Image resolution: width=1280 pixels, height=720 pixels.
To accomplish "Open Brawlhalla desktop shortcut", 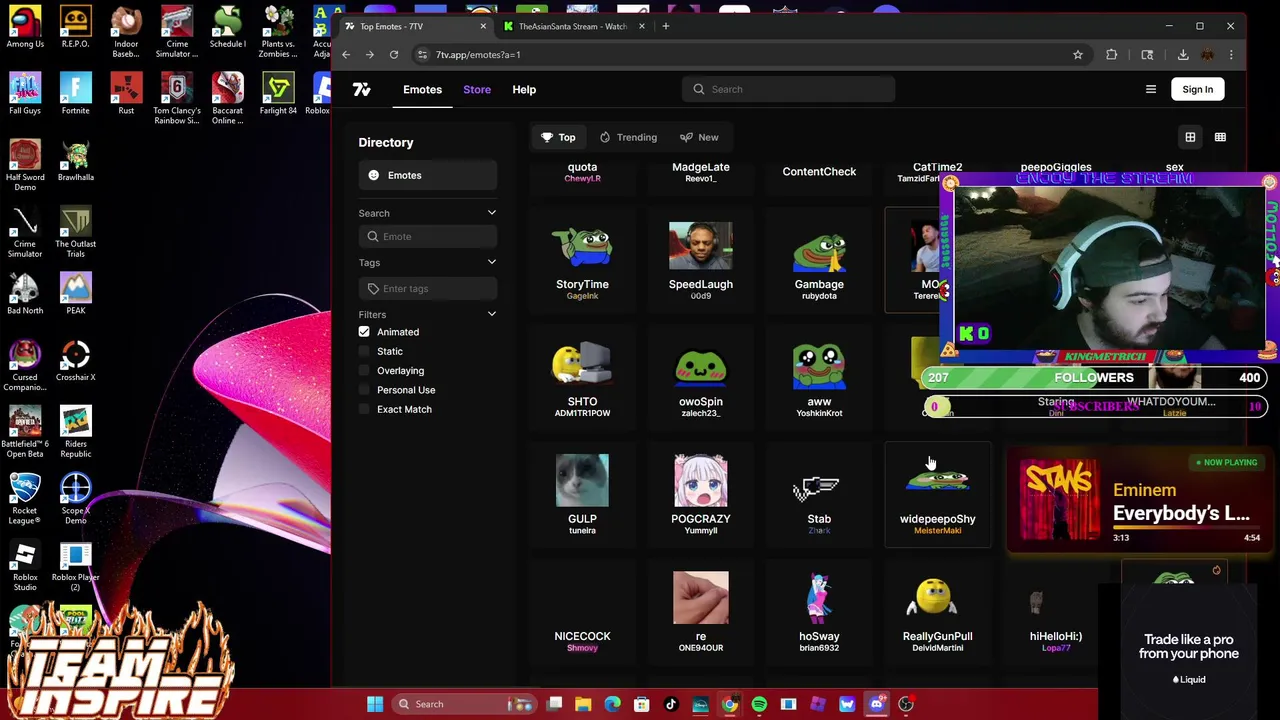I will (75, 160).
